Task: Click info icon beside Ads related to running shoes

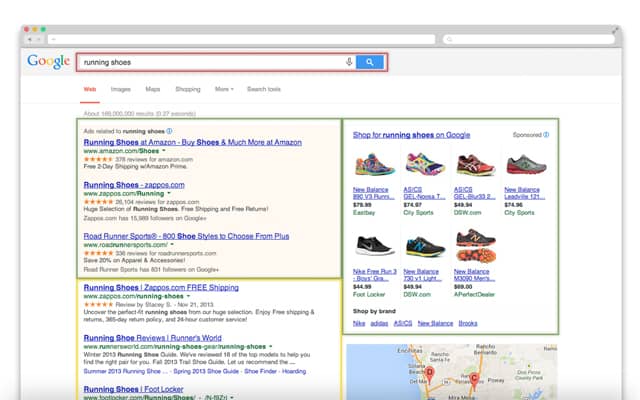Action: 169,131
